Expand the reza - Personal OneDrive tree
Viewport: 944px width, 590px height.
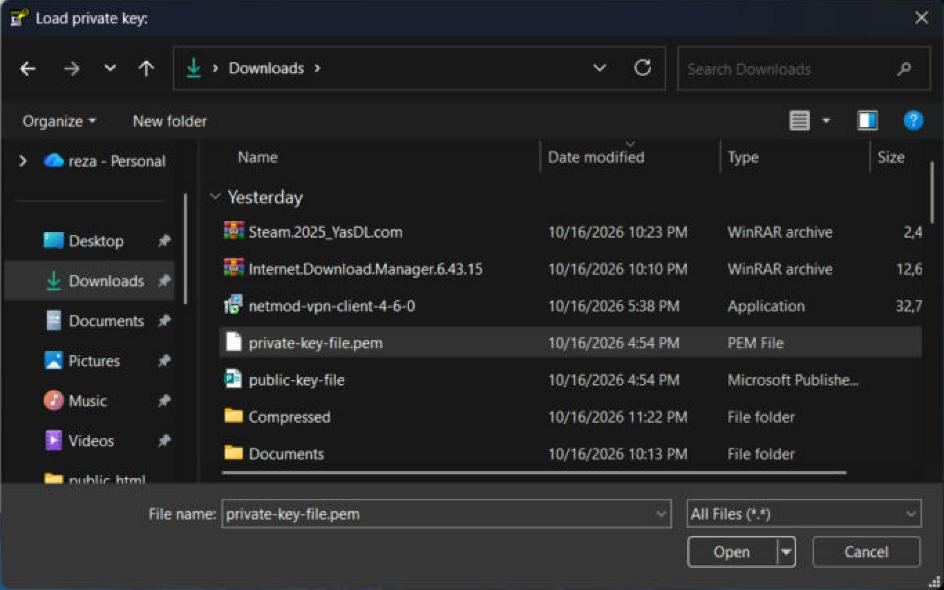[23, 161]
